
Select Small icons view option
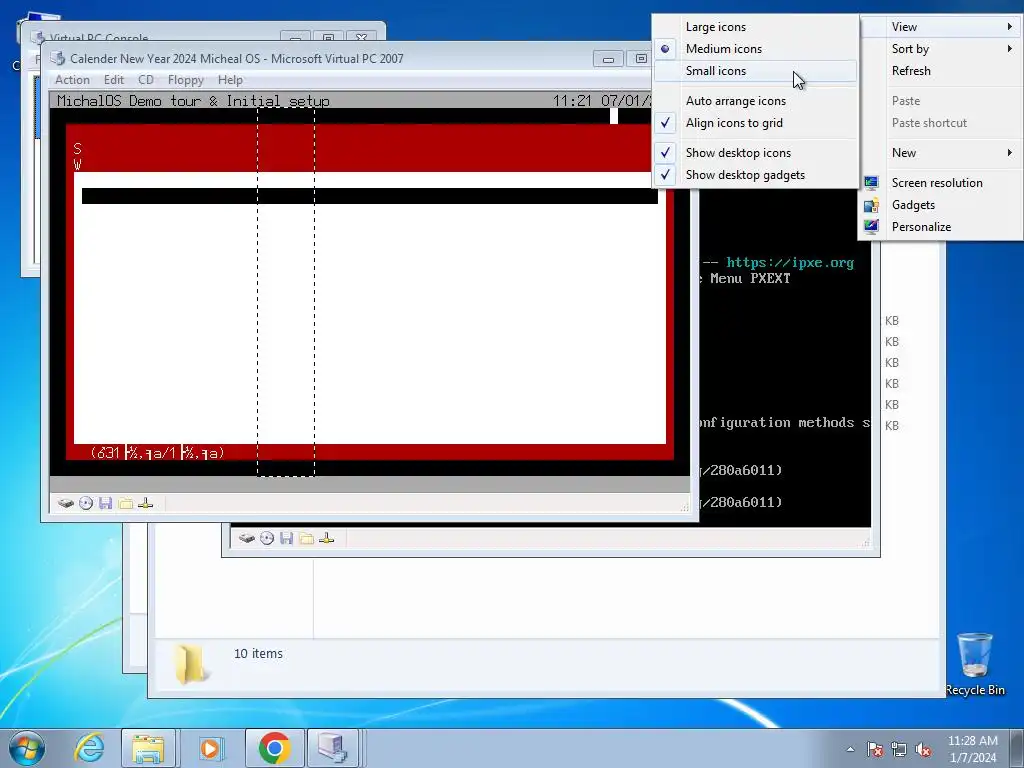click(x=756, y=71)
